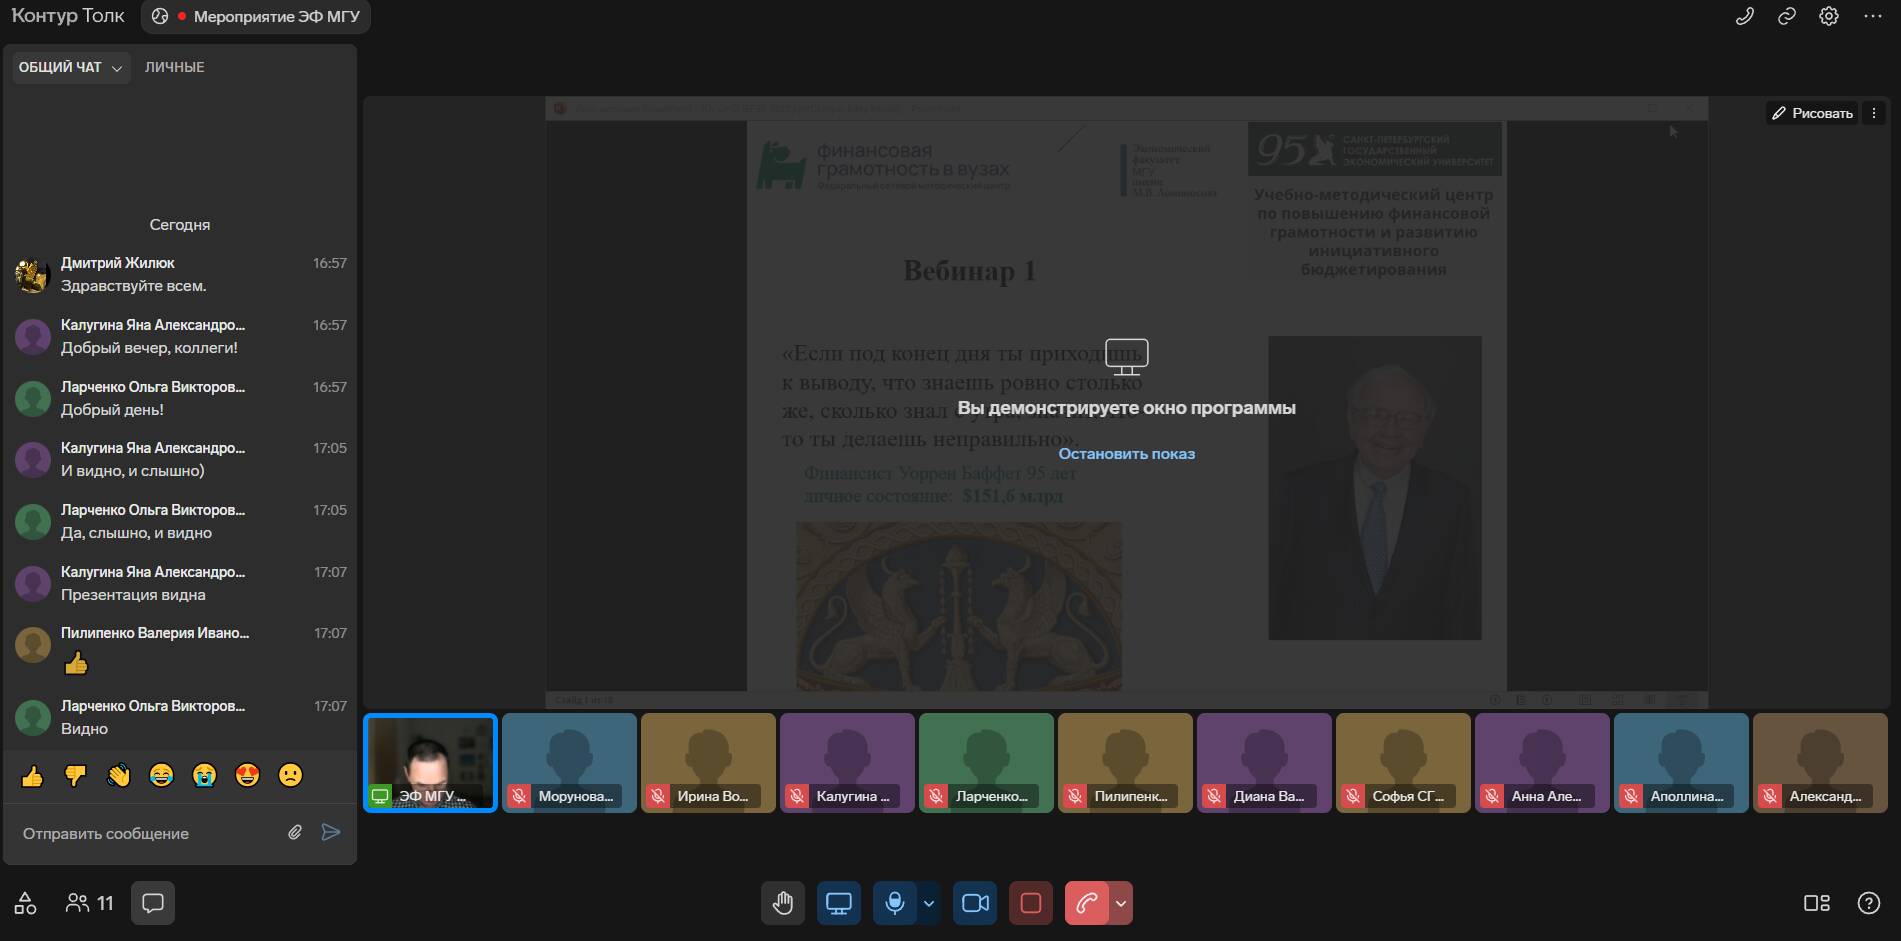Copy meeting link via chain icon
Viewport: 1901px width, 941px height.
coord(1786,16)
